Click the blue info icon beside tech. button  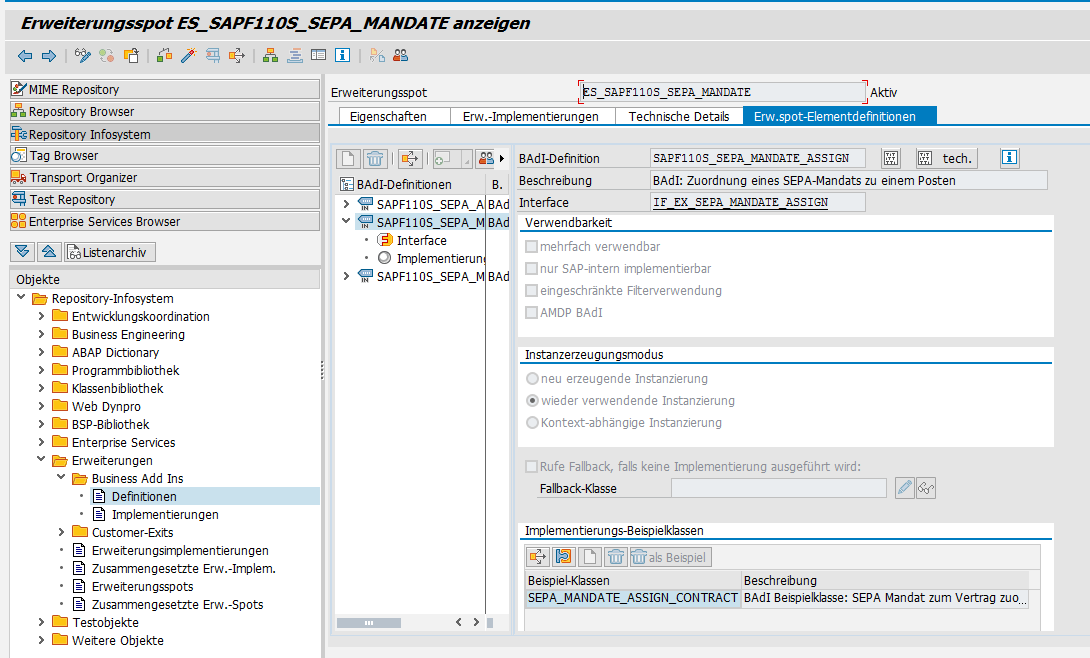tap(1009, 158)
